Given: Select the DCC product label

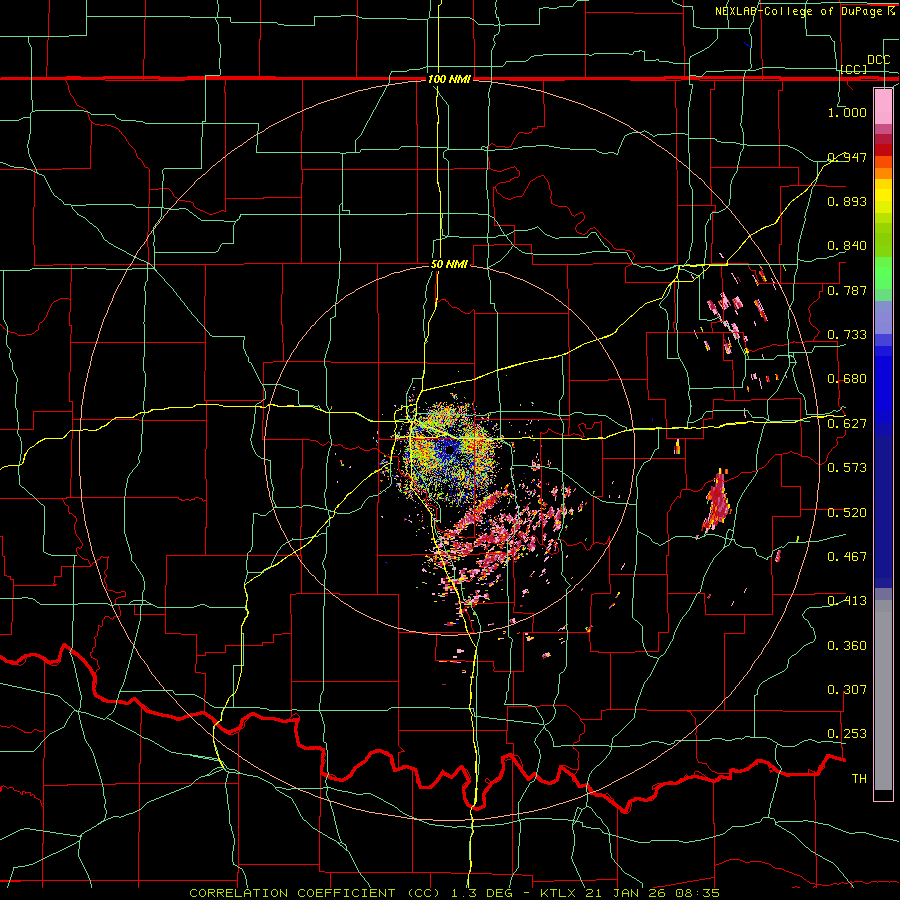Looking at the screenshot, I should coord(878,60).
